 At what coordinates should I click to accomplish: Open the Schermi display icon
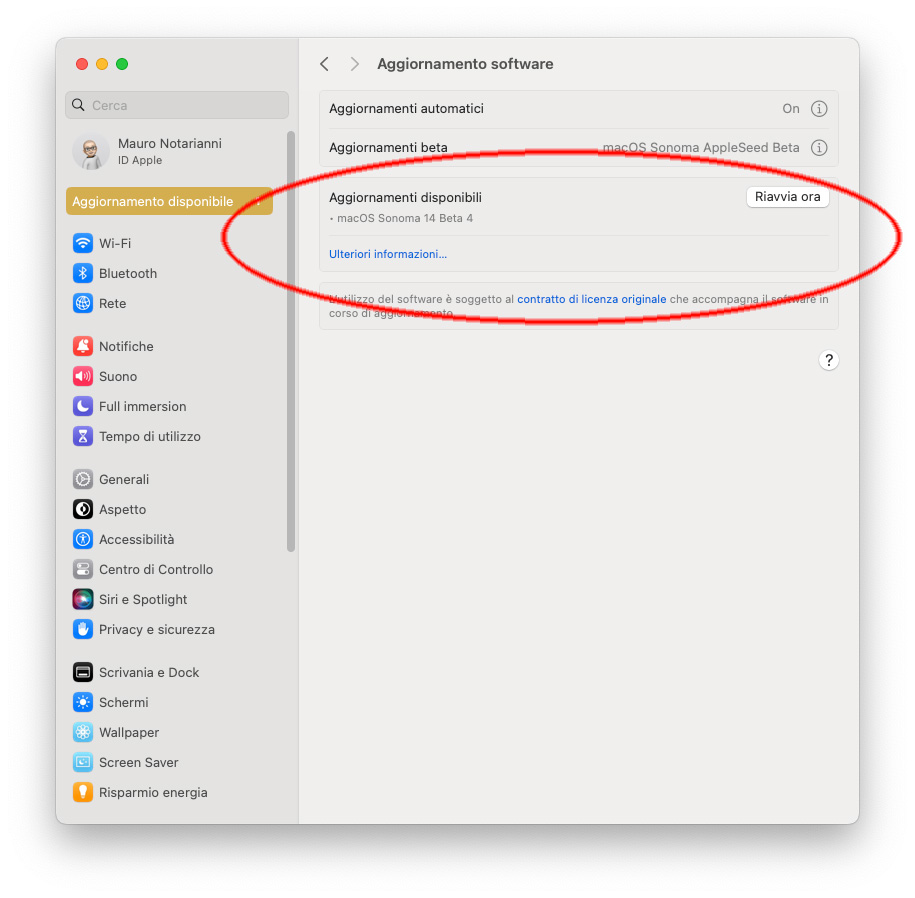click(83, 703)
